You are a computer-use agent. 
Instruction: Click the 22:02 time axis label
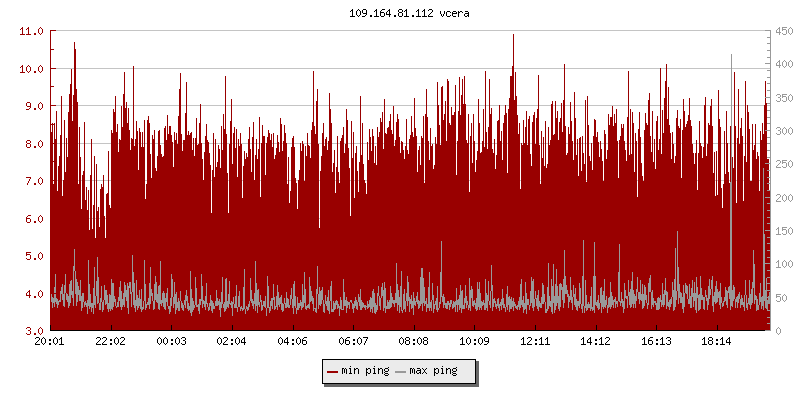[110, 341]
